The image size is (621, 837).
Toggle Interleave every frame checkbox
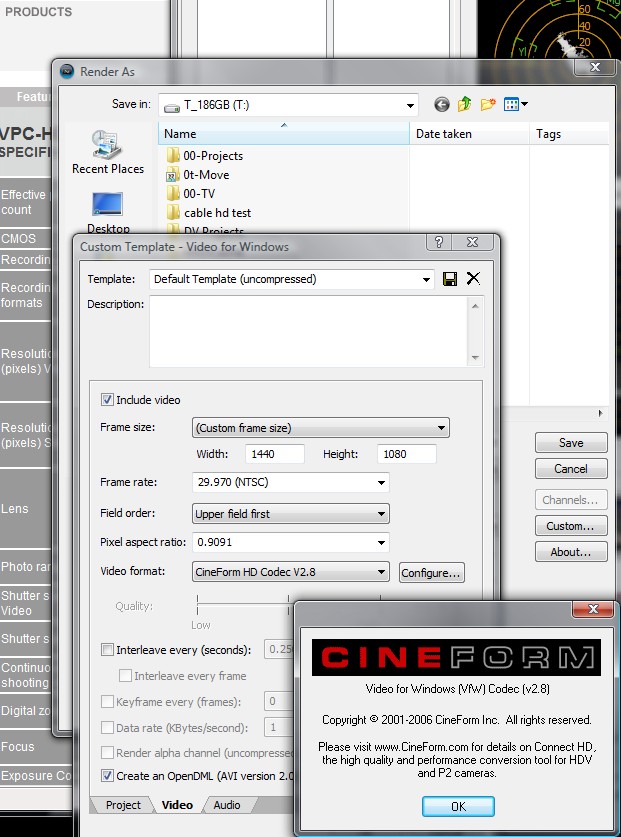tap(125, 675)
